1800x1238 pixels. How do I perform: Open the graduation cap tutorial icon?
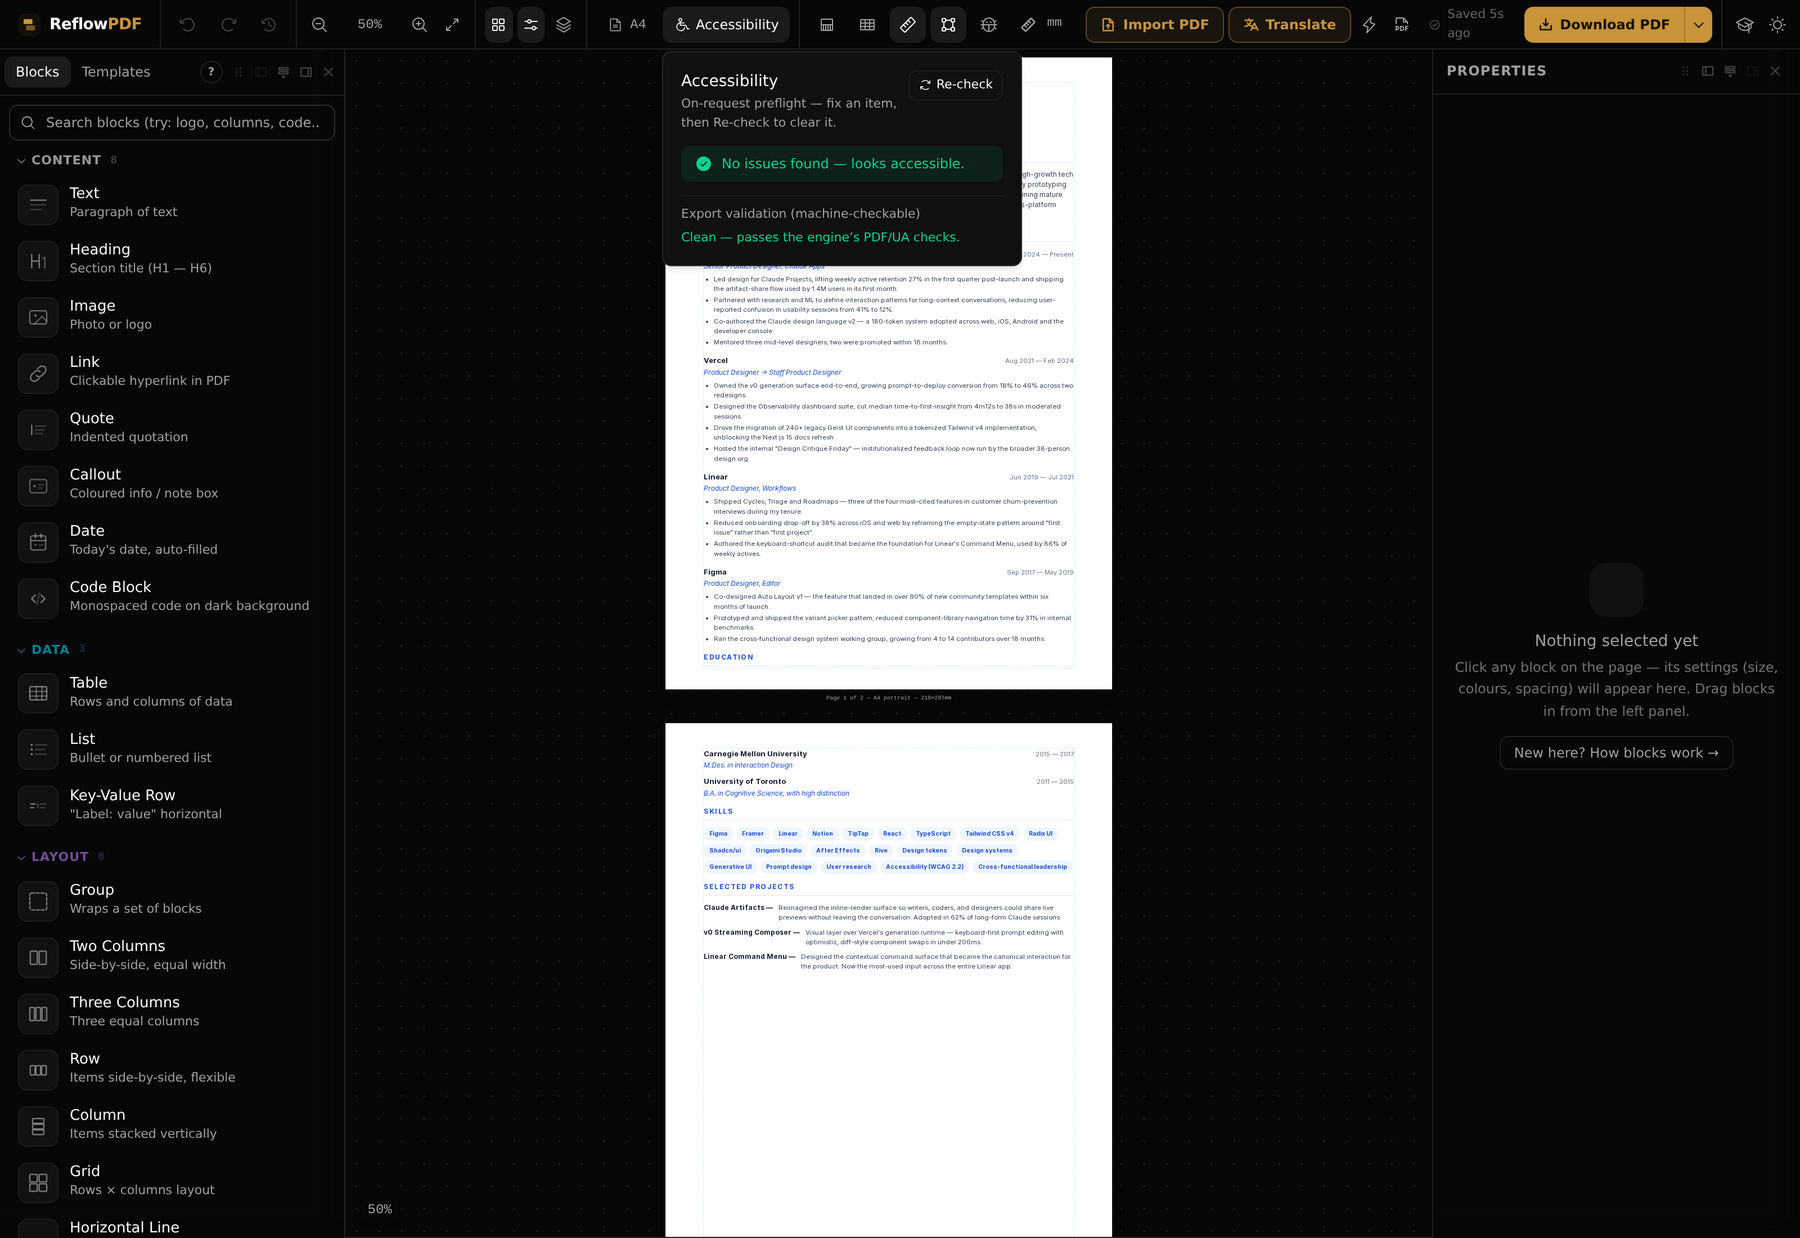pyautogui.click(x=1745, y=24)
